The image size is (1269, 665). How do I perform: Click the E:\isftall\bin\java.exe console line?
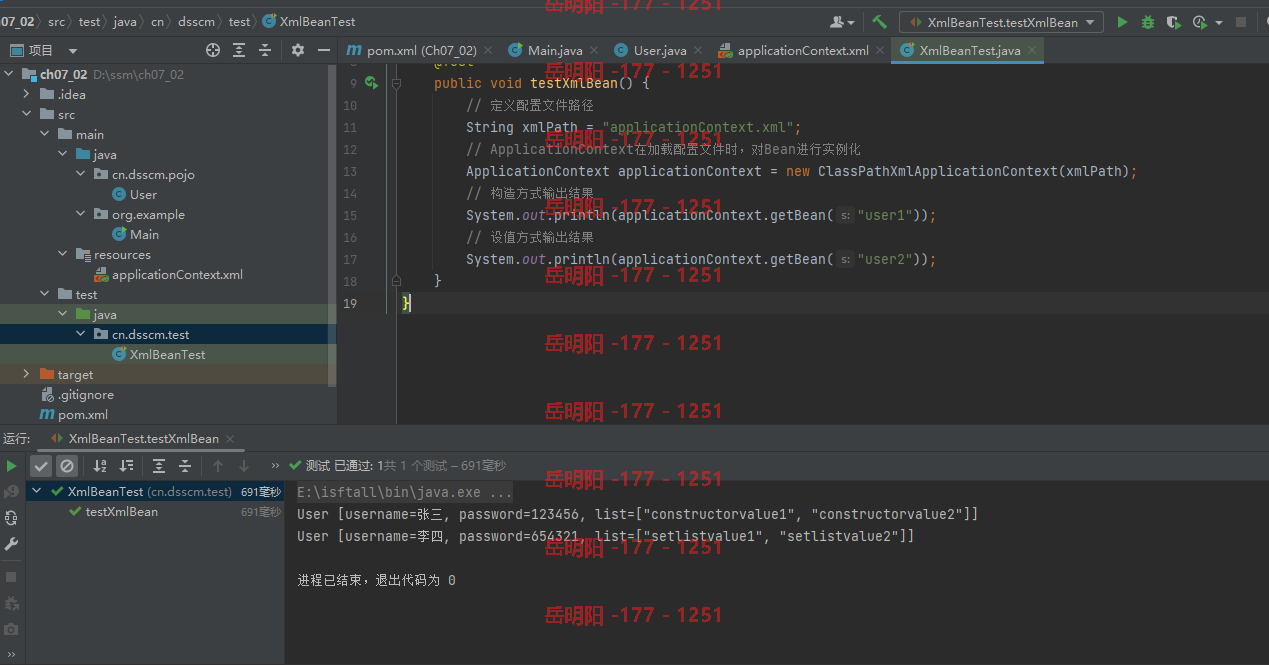click(x=405, y=493)
